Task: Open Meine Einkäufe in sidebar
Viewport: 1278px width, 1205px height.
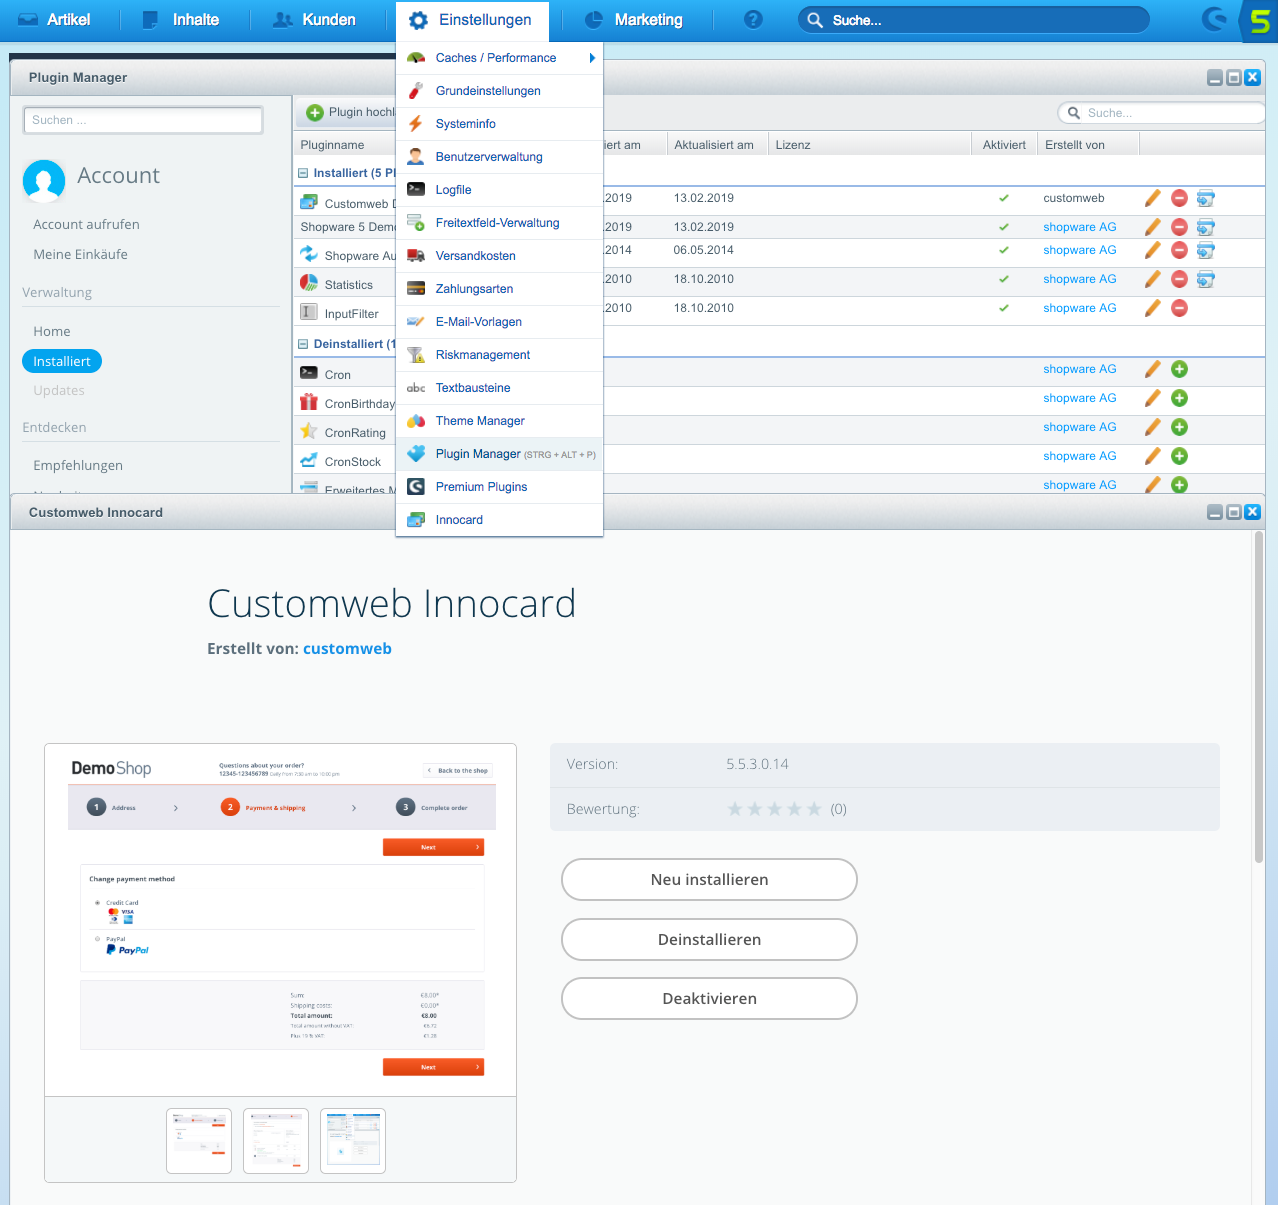Action: pos(80,255)
